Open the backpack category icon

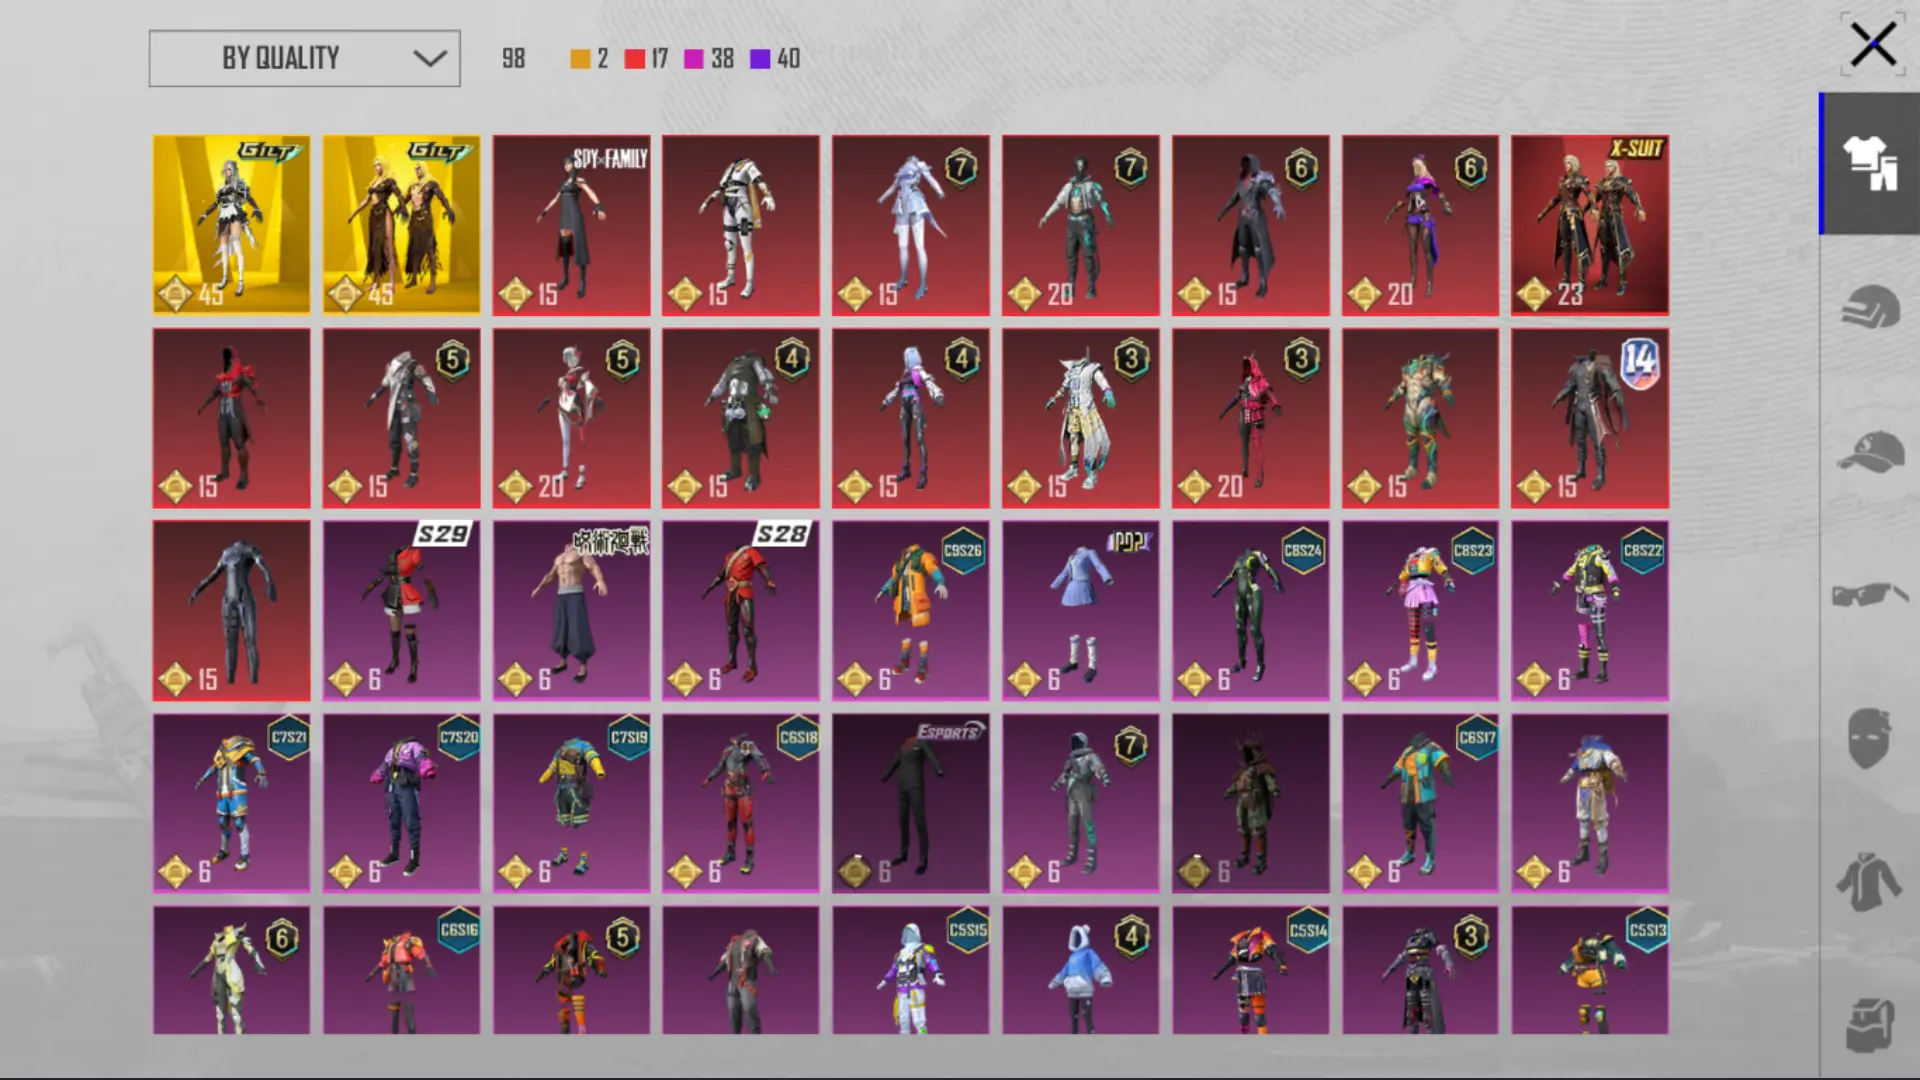pos(1869,1025)
